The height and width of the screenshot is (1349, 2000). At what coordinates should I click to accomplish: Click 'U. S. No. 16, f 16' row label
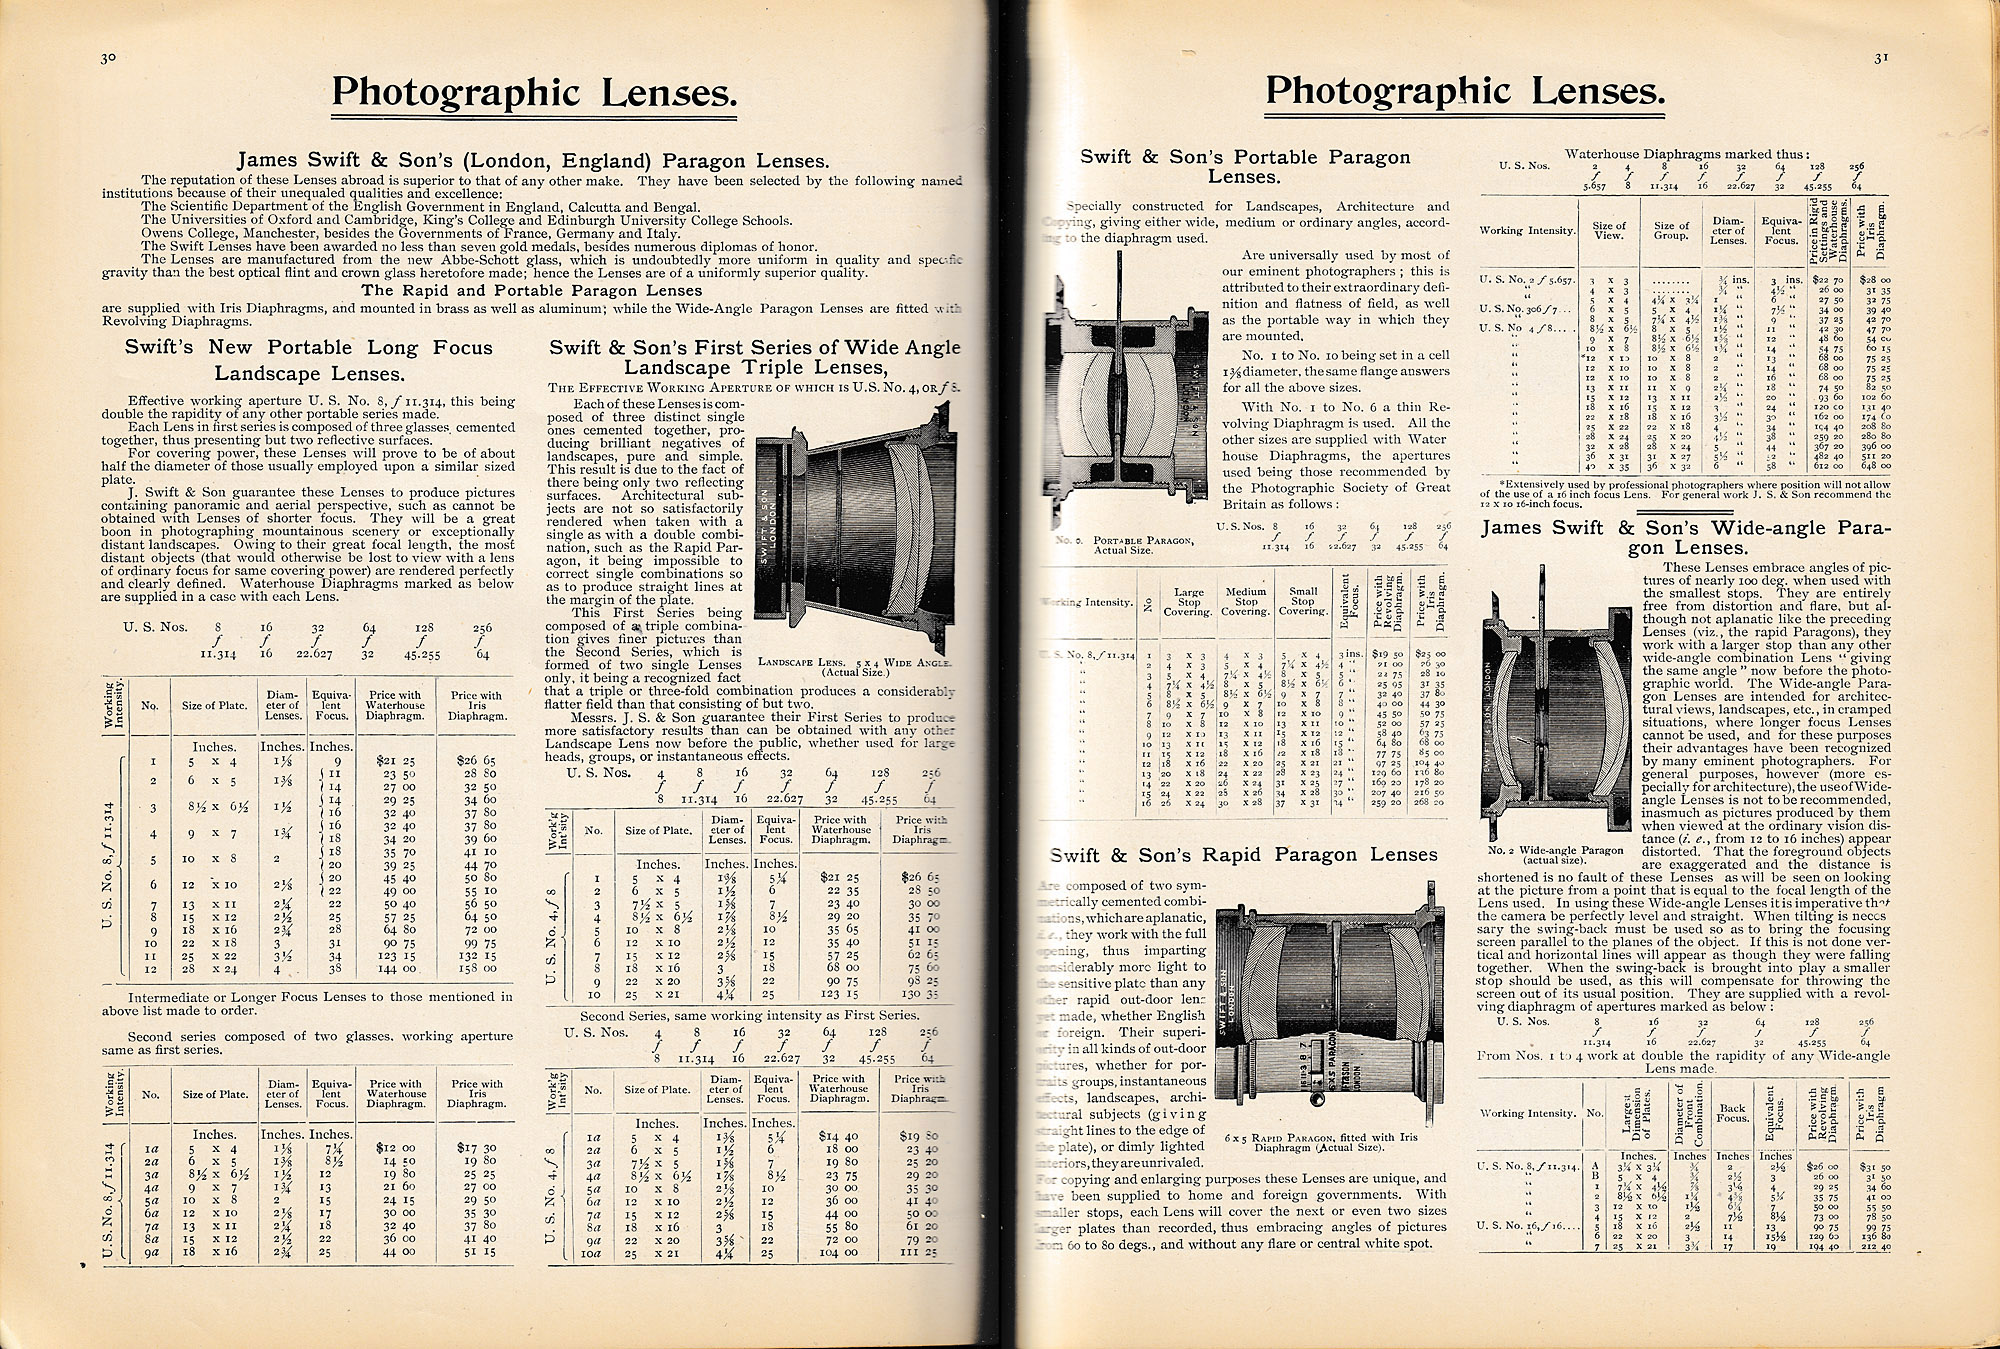[x=1527, y=1225]
